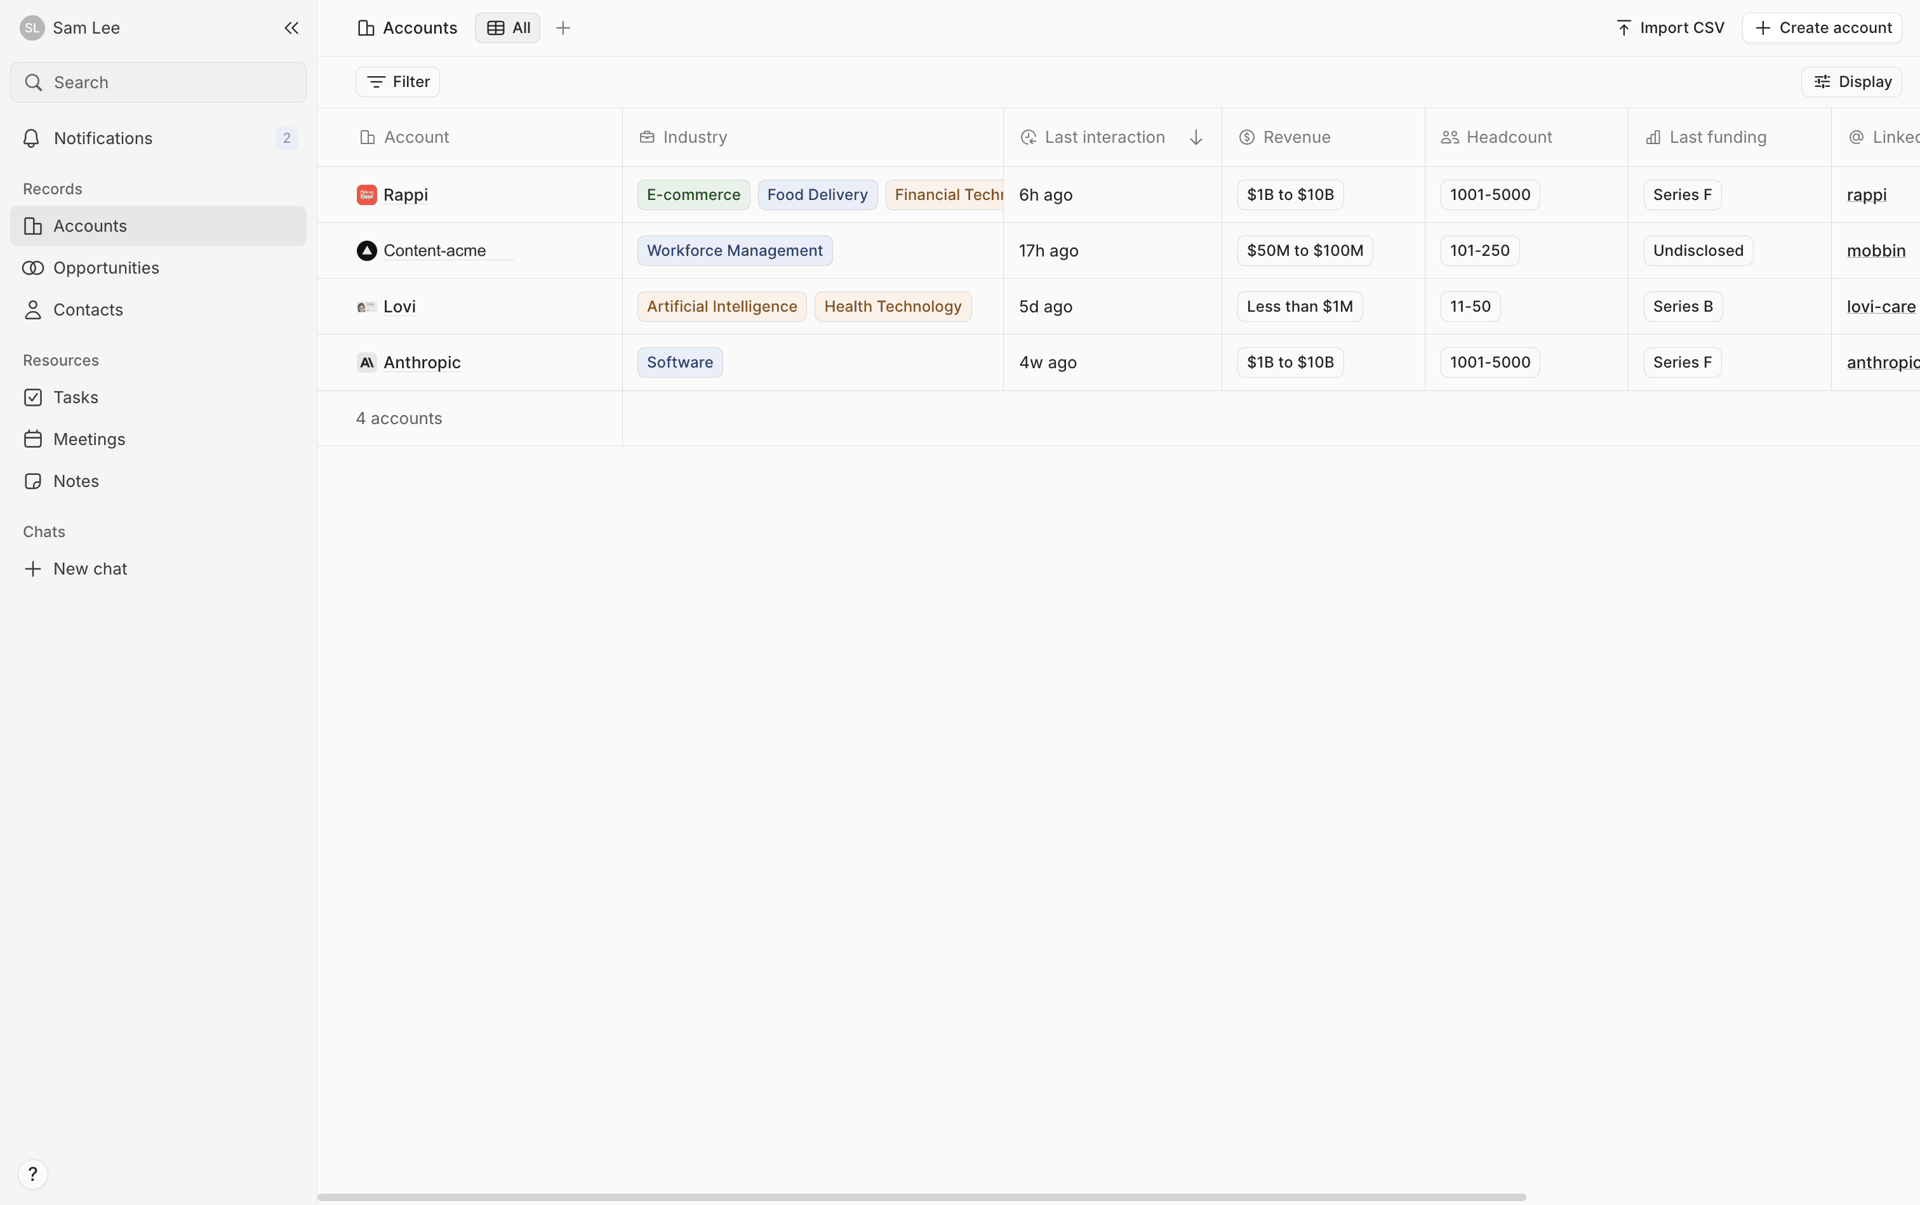
Task: Open the lovi-care LinkedIn link
Action: click(x=1881, y=307)
